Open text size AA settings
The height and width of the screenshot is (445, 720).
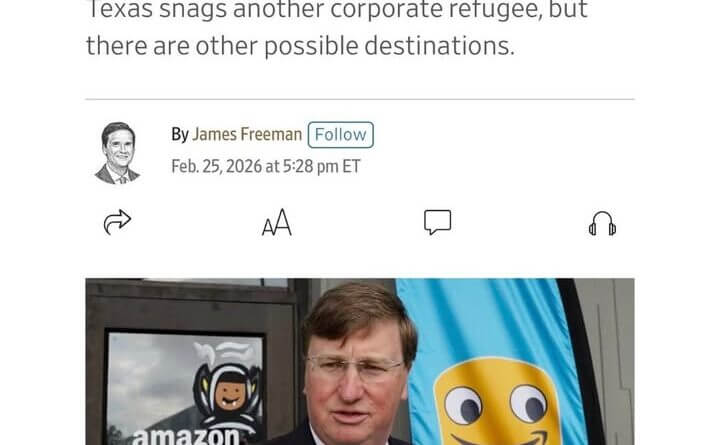[277, 223]
